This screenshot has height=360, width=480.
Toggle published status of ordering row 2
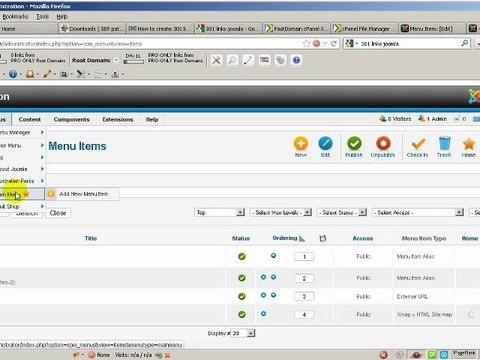242,278
